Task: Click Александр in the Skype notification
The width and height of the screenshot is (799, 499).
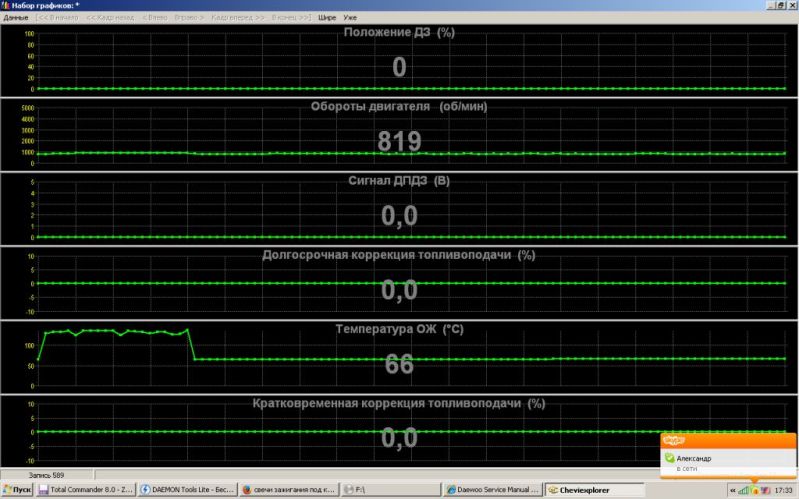Action: 695,456
